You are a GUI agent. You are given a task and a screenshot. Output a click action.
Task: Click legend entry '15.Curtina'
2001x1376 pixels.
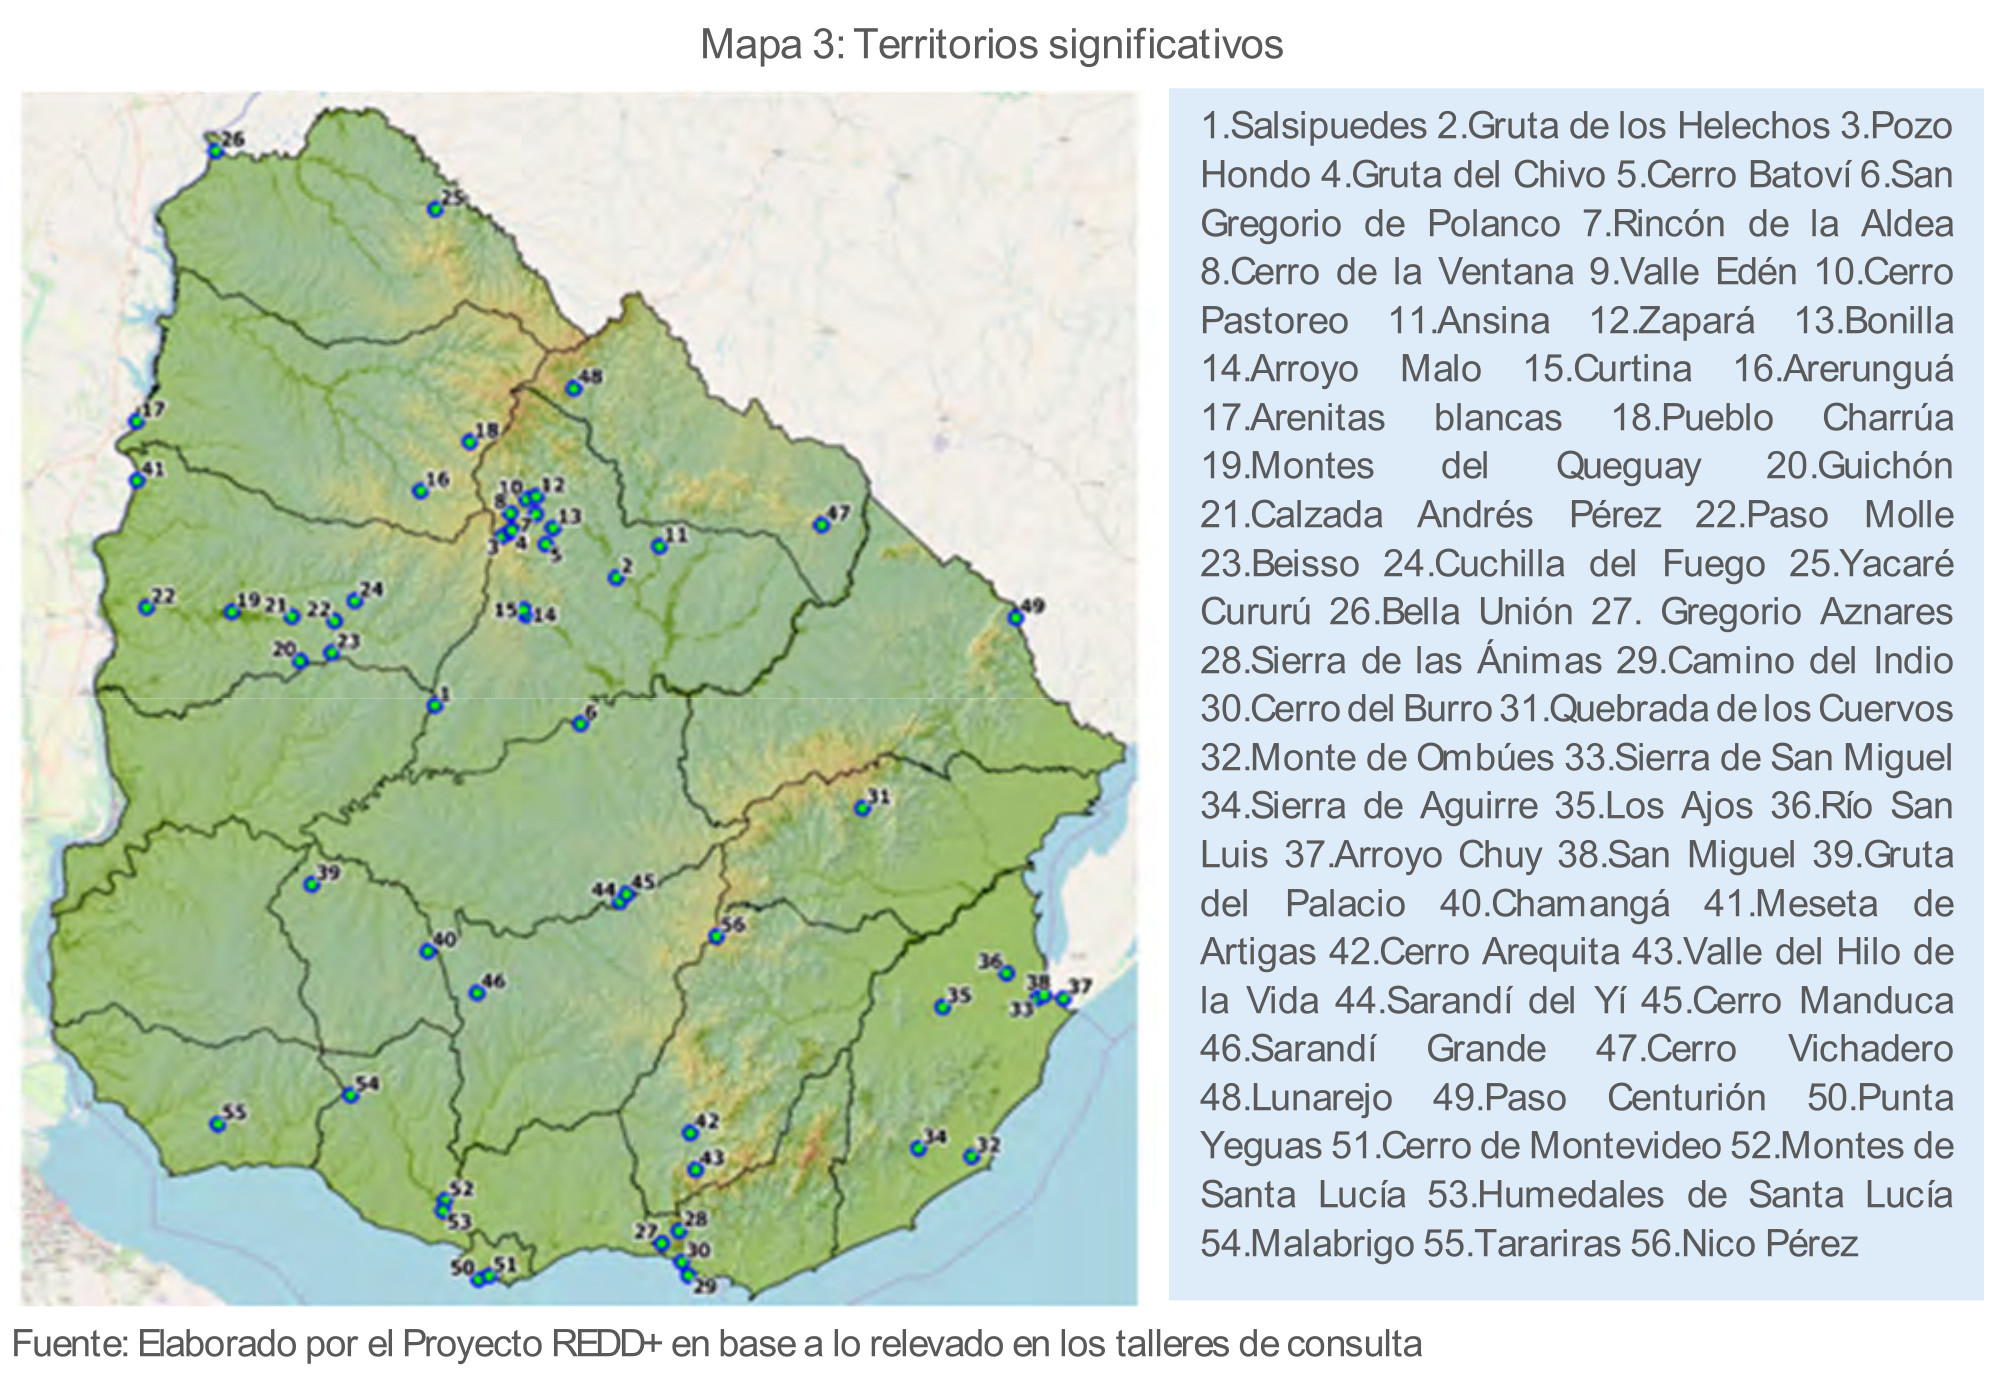click(x=1607, y=368)
